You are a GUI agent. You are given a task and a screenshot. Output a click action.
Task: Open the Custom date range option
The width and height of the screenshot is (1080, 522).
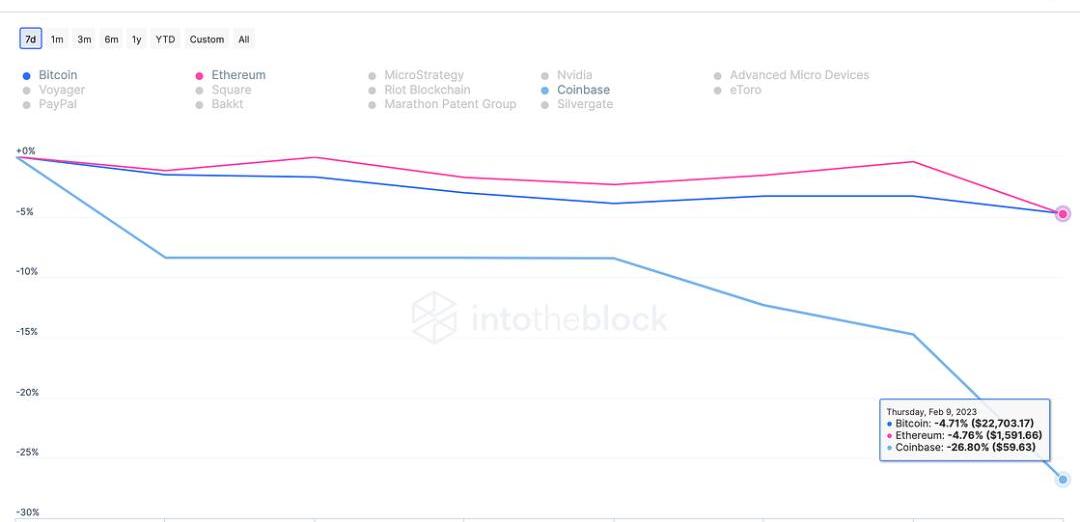[x=207, y=39]
